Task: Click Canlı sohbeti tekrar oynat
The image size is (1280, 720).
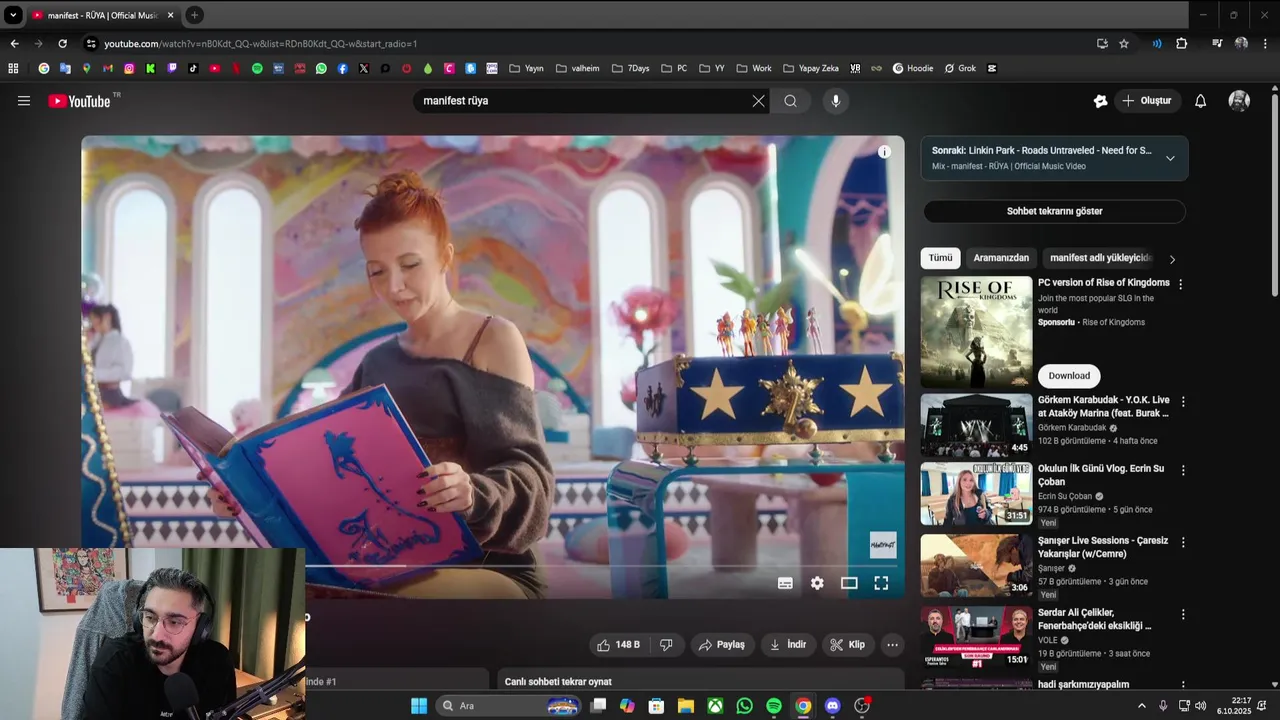Action: coord(558,682)
